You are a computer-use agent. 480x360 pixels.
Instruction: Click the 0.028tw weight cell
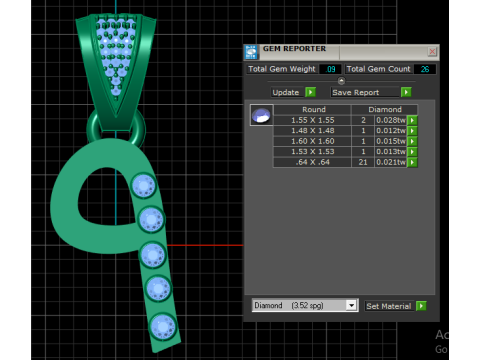pyautogui.click(x=391, y=120)
